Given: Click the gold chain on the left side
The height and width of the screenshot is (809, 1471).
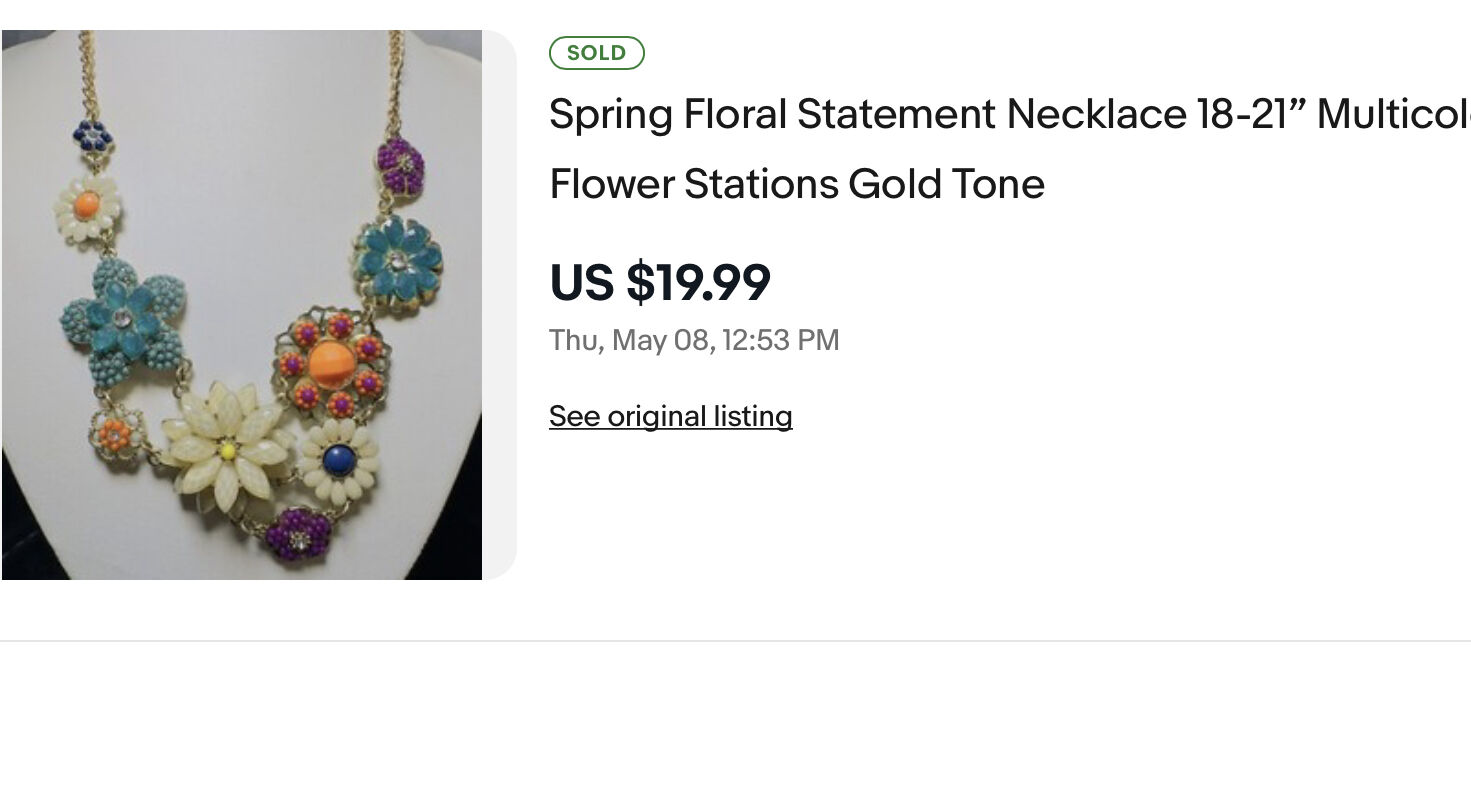Looking at the screenshot, I should [88, 75].
